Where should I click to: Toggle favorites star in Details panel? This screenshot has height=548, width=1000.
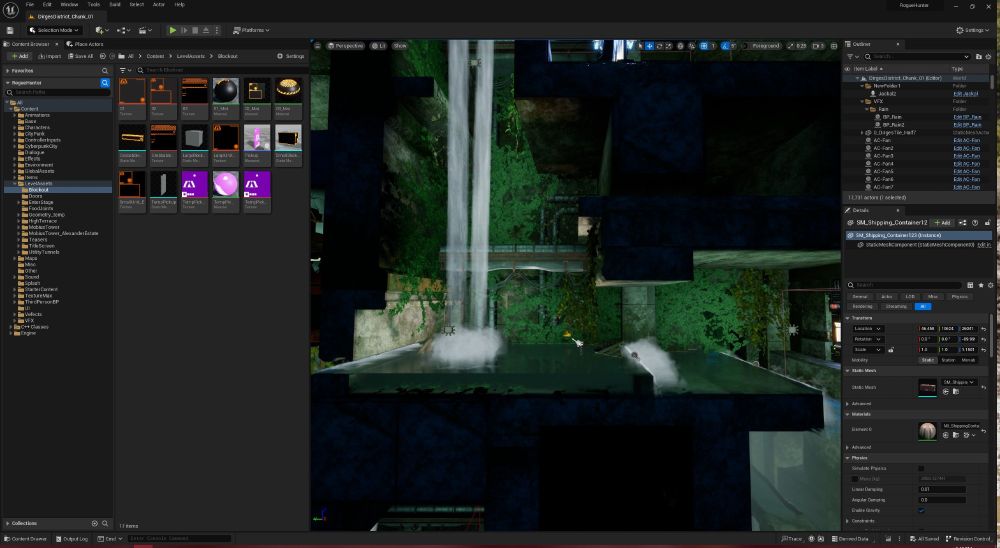point(981,285)
